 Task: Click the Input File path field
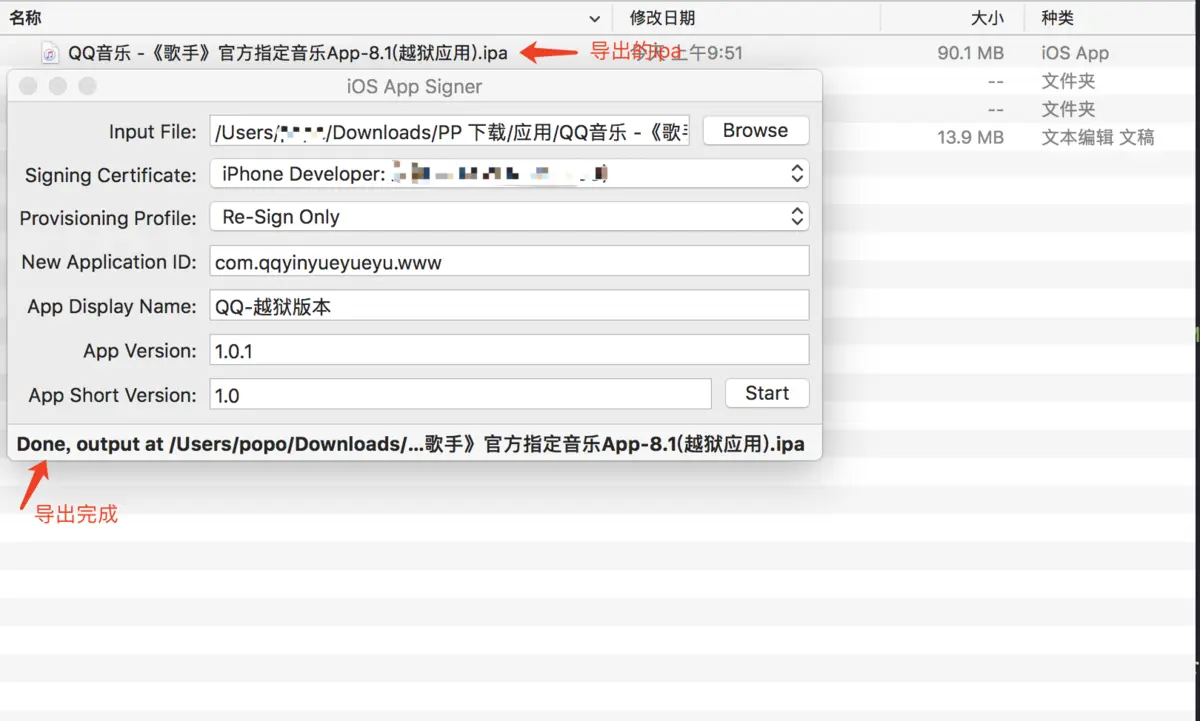coord(450,131)
